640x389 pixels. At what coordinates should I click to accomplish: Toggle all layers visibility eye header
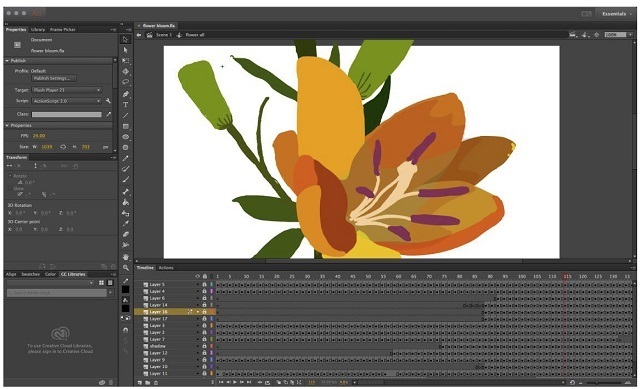point(198,276)
